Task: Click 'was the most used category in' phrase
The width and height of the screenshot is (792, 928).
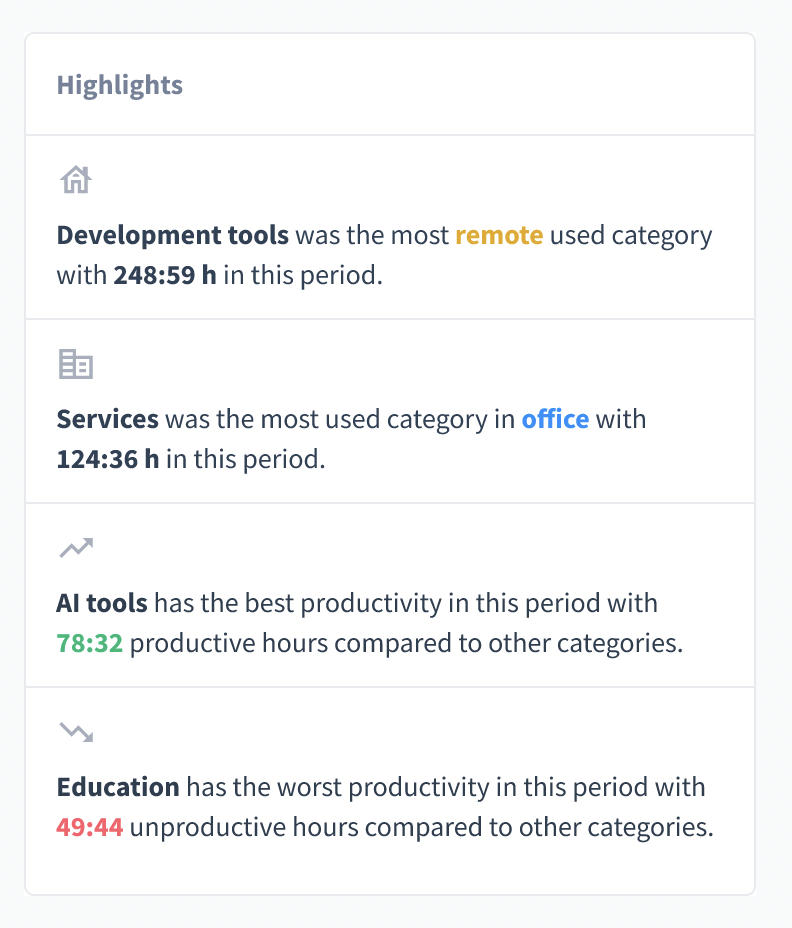Action: click(x=340, y=419)
